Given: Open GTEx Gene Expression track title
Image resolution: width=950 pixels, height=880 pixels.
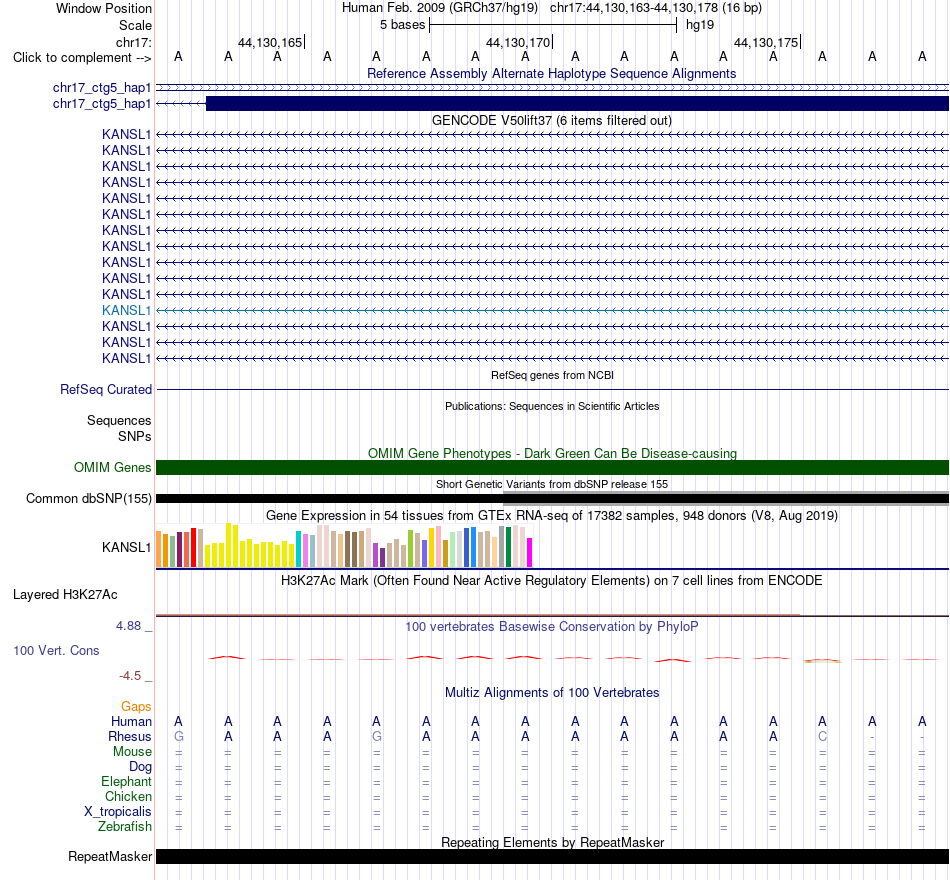Looking at the screenshot, I should 551,516.
